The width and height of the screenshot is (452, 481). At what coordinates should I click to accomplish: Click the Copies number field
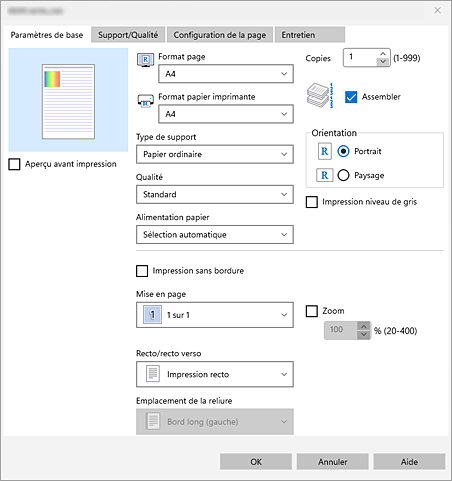[x=360, y=57]
